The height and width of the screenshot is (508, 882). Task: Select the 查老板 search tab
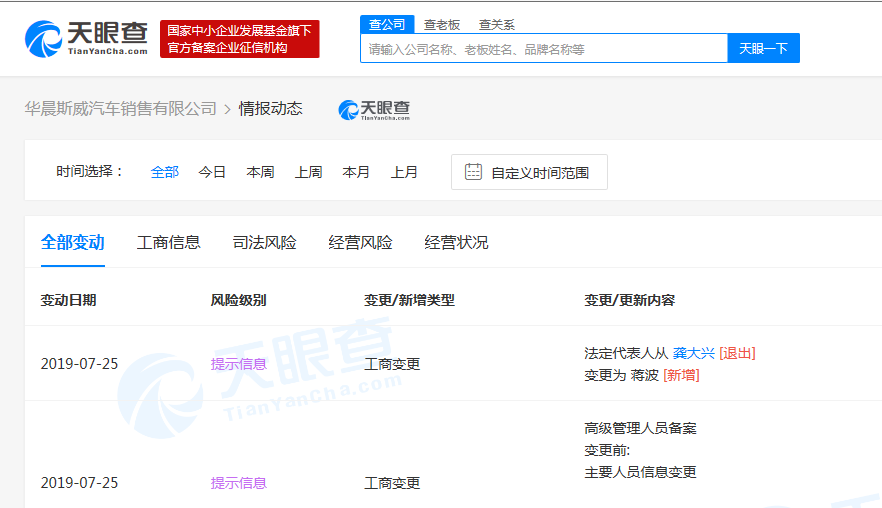coord(442,25)
